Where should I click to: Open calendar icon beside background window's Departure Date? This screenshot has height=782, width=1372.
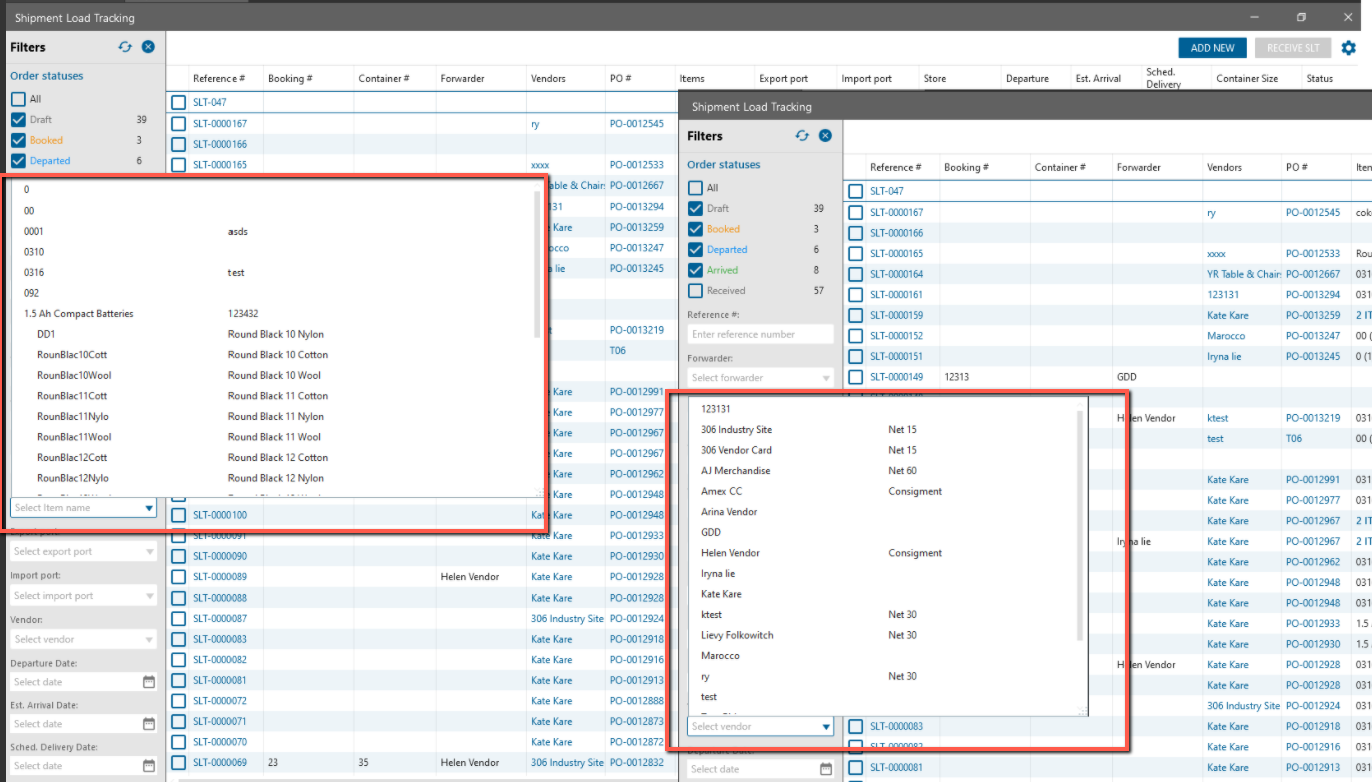[x=149, y=682]
